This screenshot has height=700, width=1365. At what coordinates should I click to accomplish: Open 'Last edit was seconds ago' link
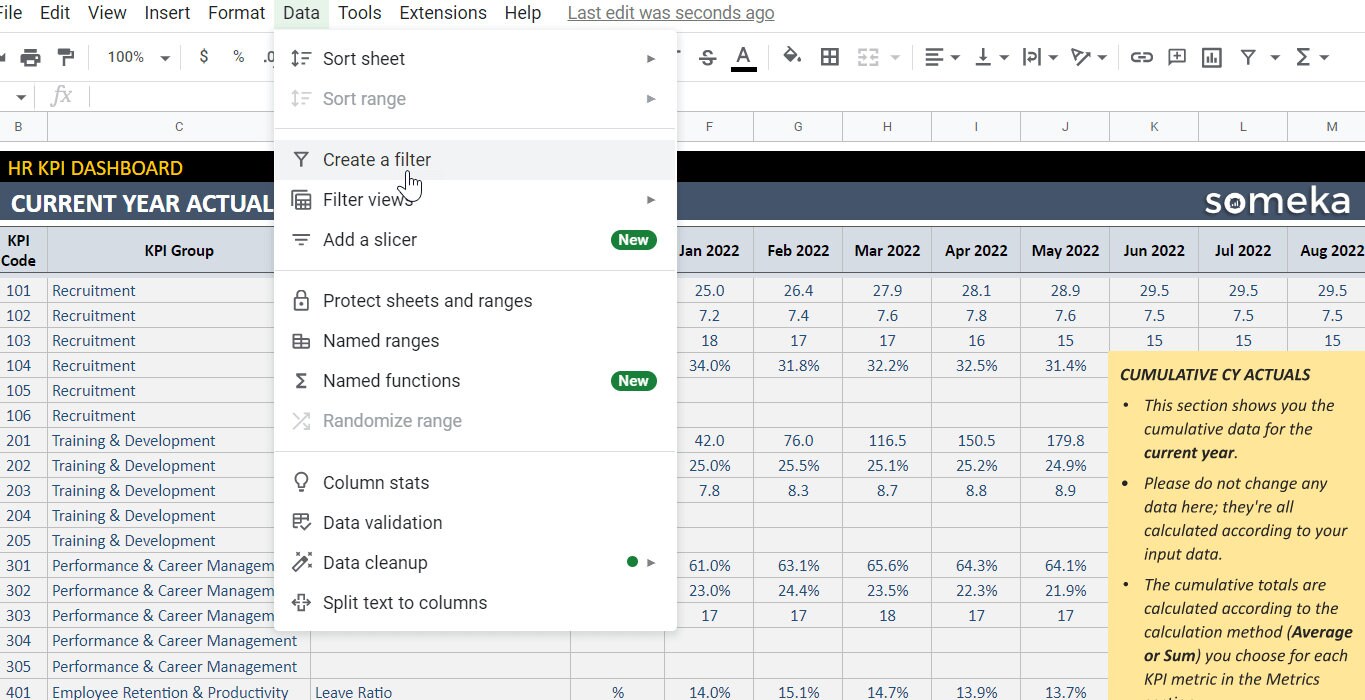tap(671, 13)
